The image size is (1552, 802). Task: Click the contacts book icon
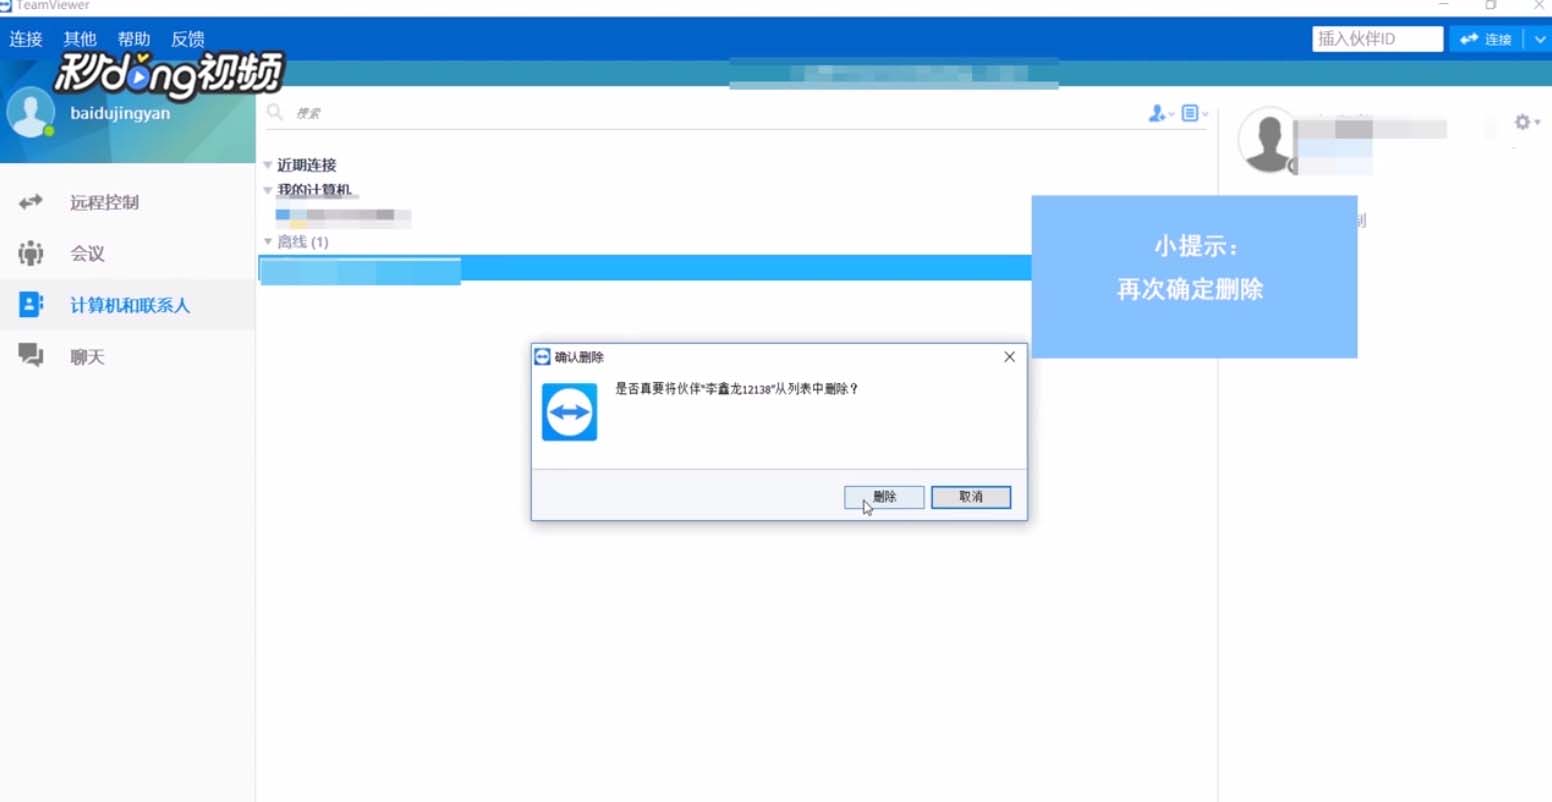[x=31, y=305]
